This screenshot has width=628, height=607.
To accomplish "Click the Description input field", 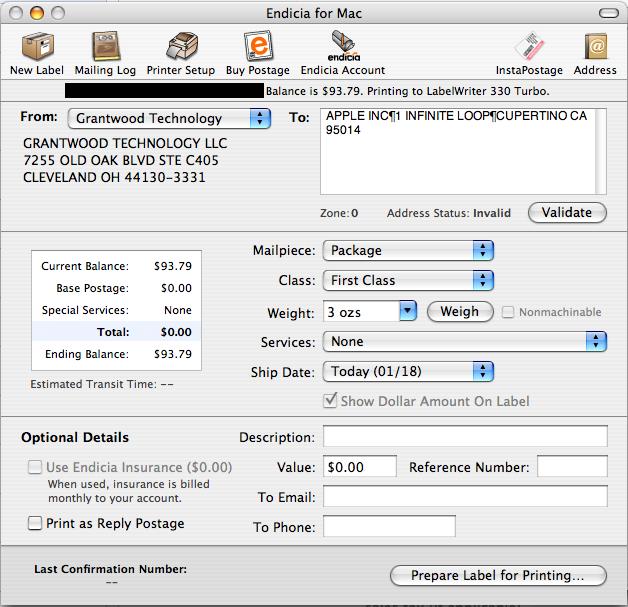I will (465, 436).
